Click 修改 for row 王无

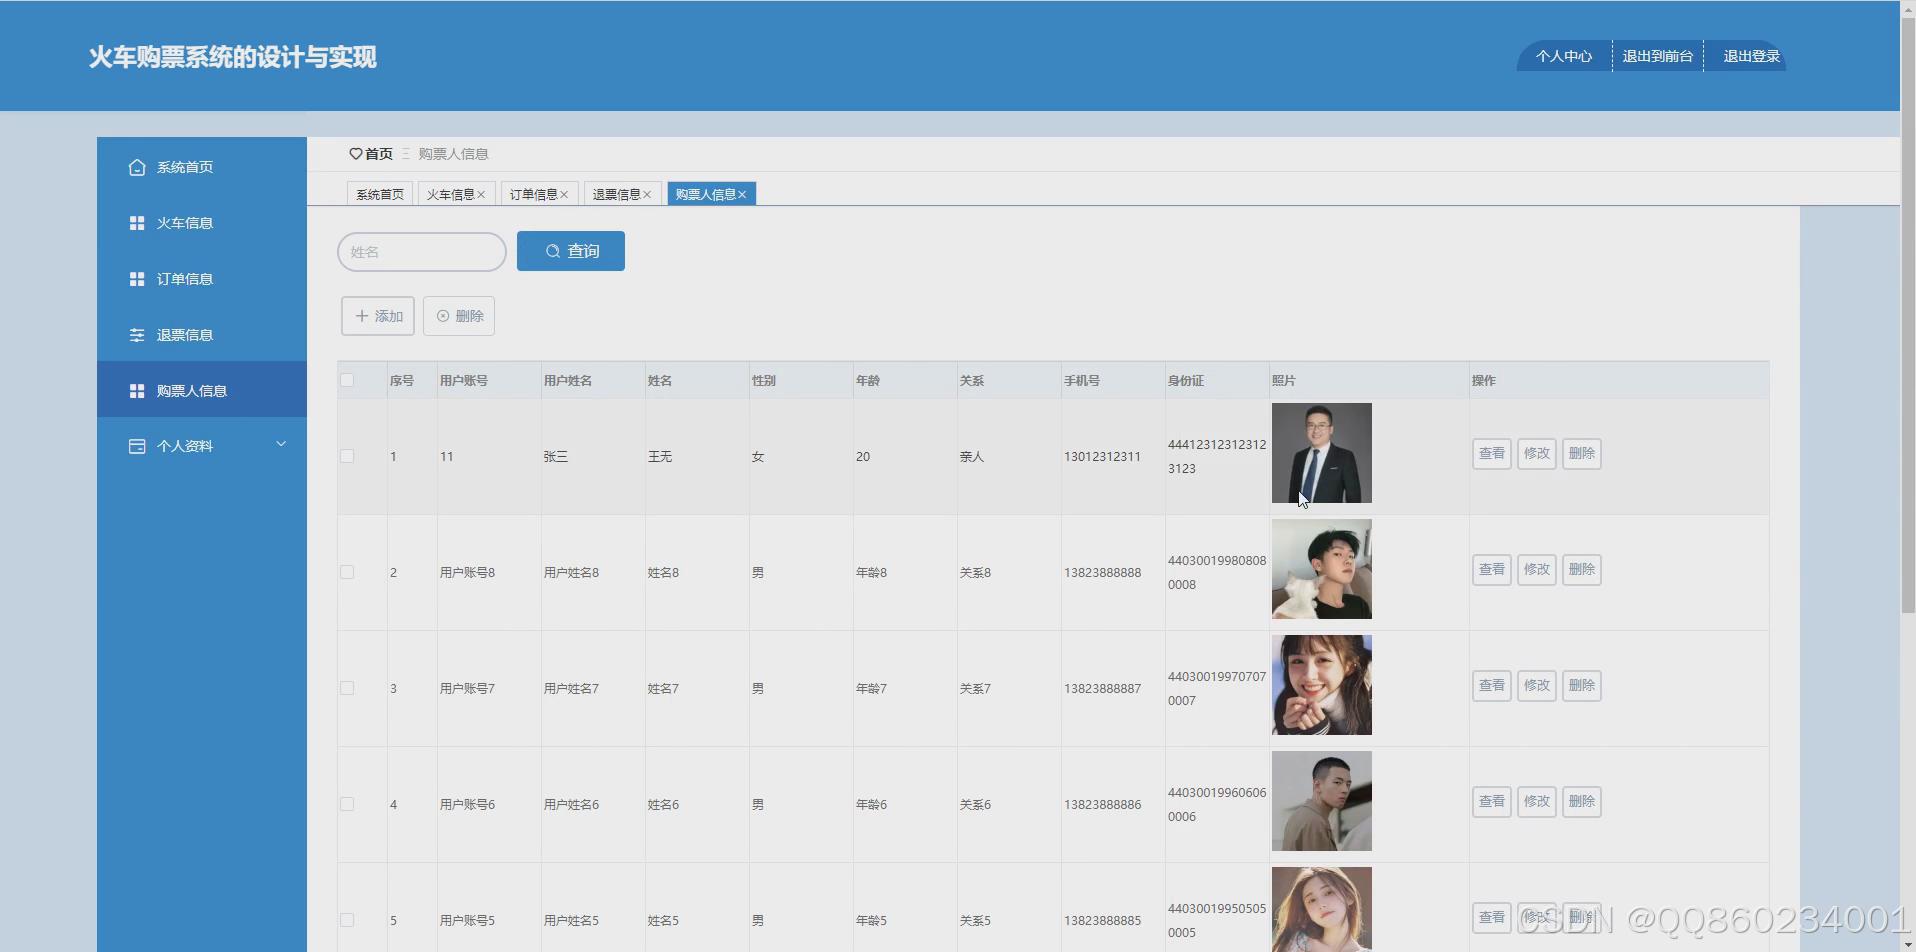point(1537,454)
